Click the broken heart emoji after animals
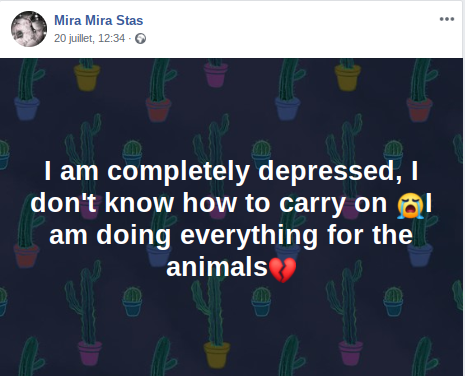 coord(282,270)
